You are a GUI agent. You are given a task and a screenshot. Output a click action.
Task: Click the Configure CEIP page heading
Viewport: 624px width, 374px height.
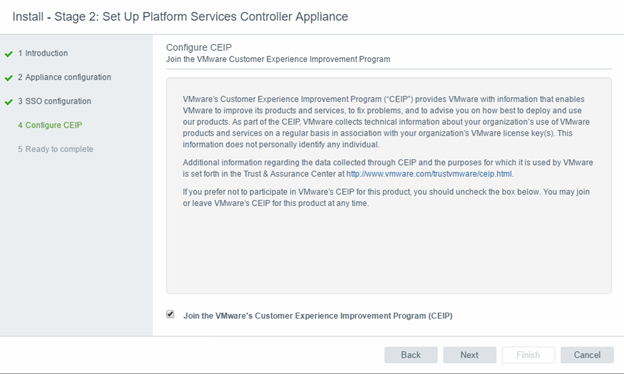point(199,47)
